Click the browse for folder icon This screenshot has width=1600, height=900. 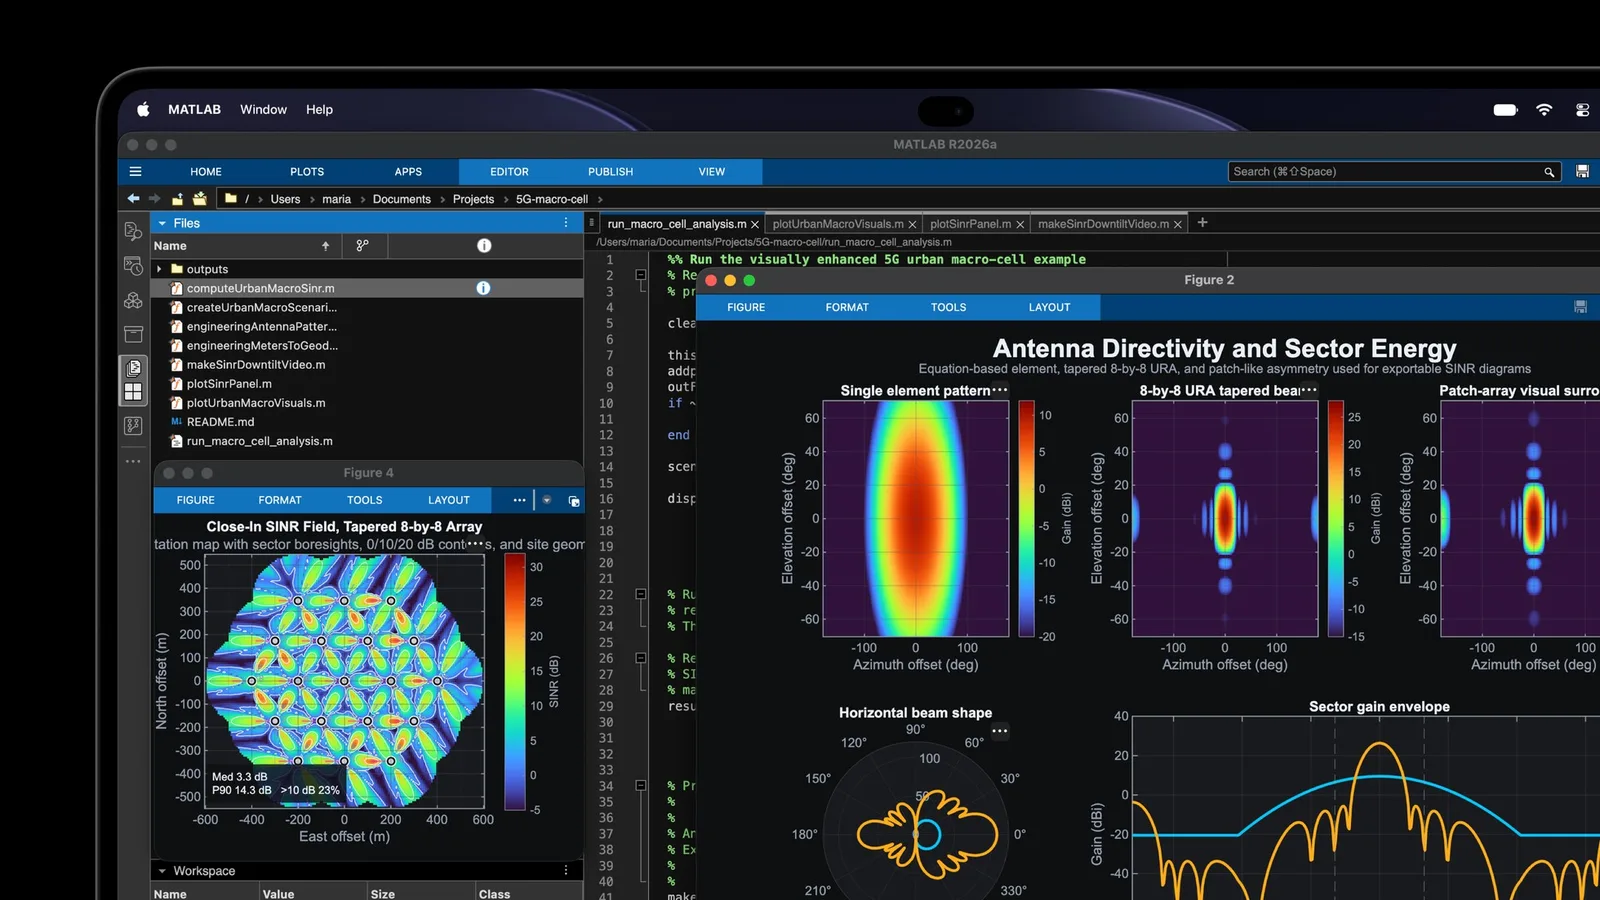click(199, 199)
